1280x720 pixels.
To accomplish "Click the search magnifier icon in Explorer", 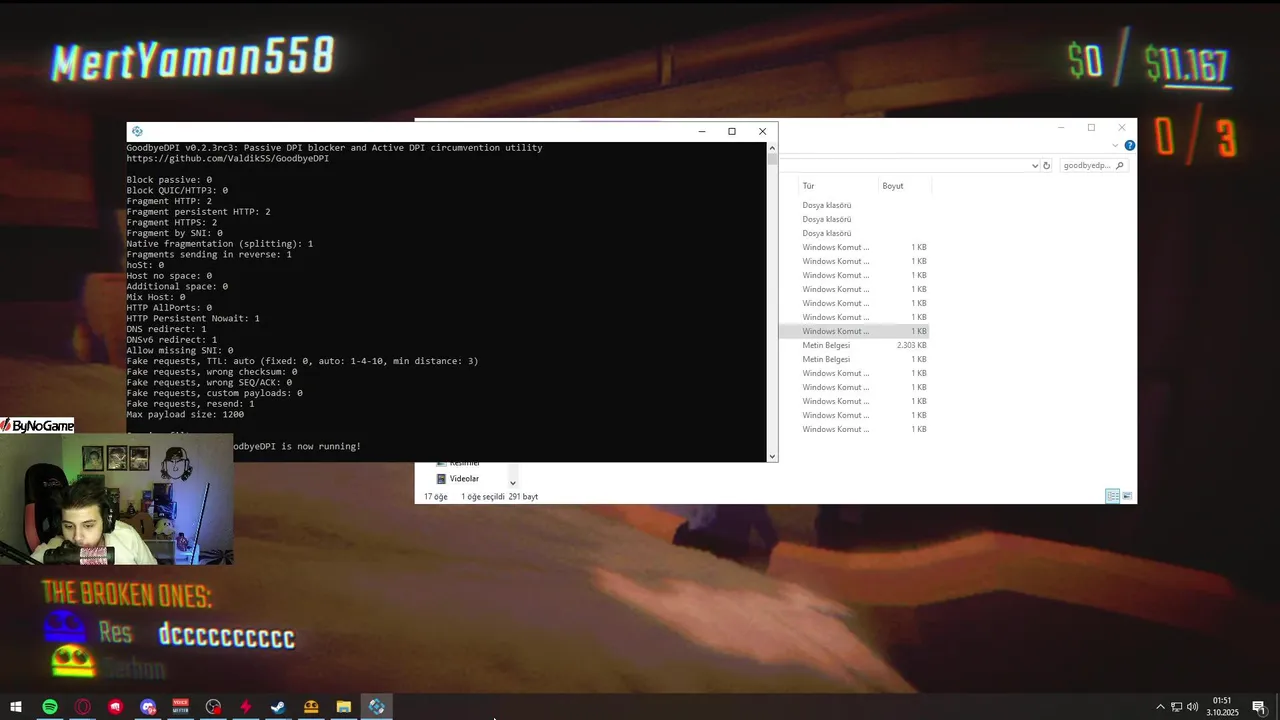I will point(1120,166).
